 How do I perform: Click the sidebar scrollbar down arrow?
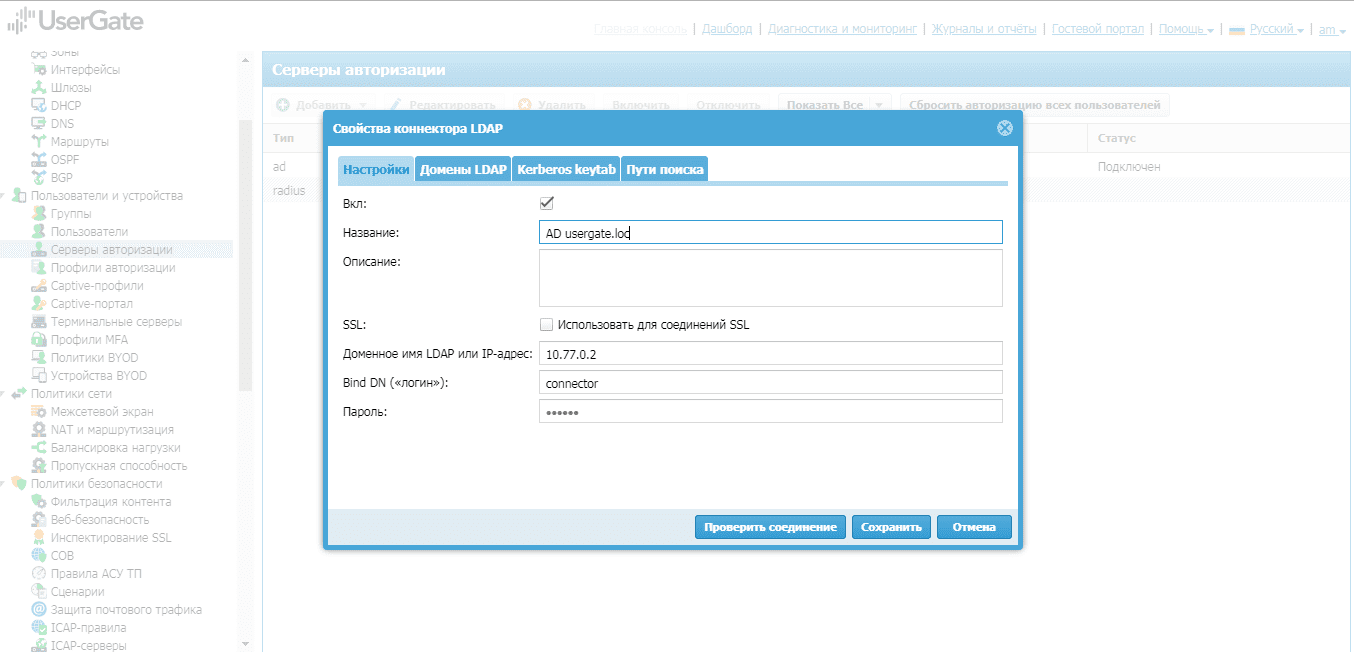pyautogui.click(x=245, y=643)
